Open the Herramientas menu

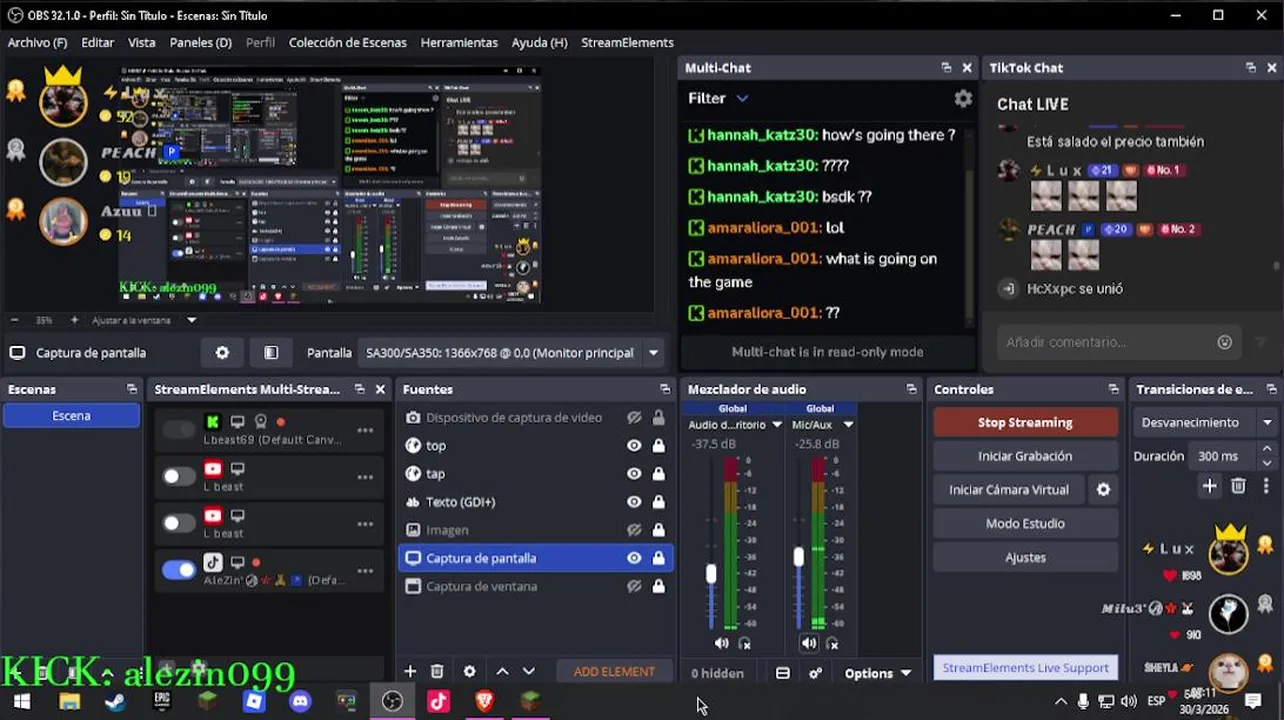coord(459,43)
